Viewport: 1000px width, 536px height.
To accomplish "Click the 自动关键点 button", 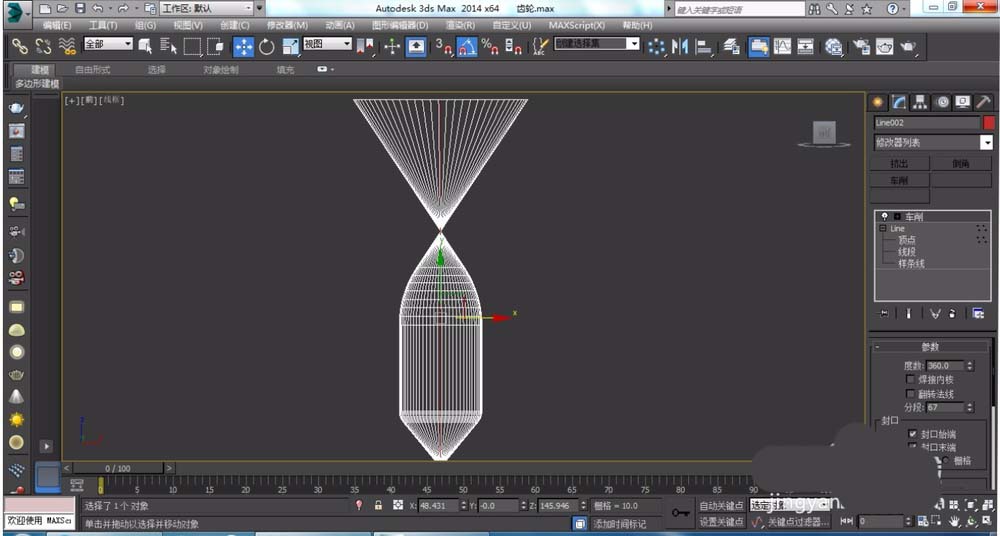I will (721, 505).
